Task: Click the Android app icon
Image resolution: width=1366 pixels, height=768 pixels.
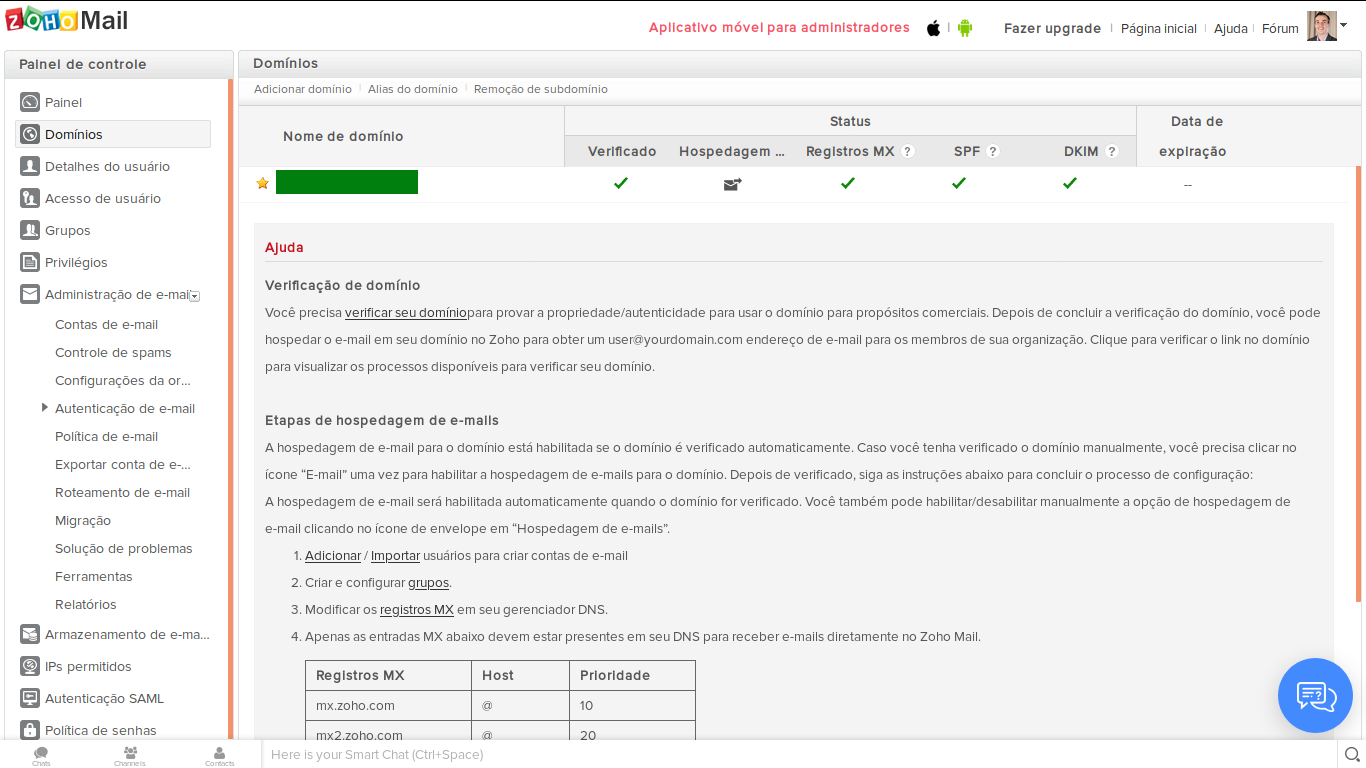Action: pos(965,28)
